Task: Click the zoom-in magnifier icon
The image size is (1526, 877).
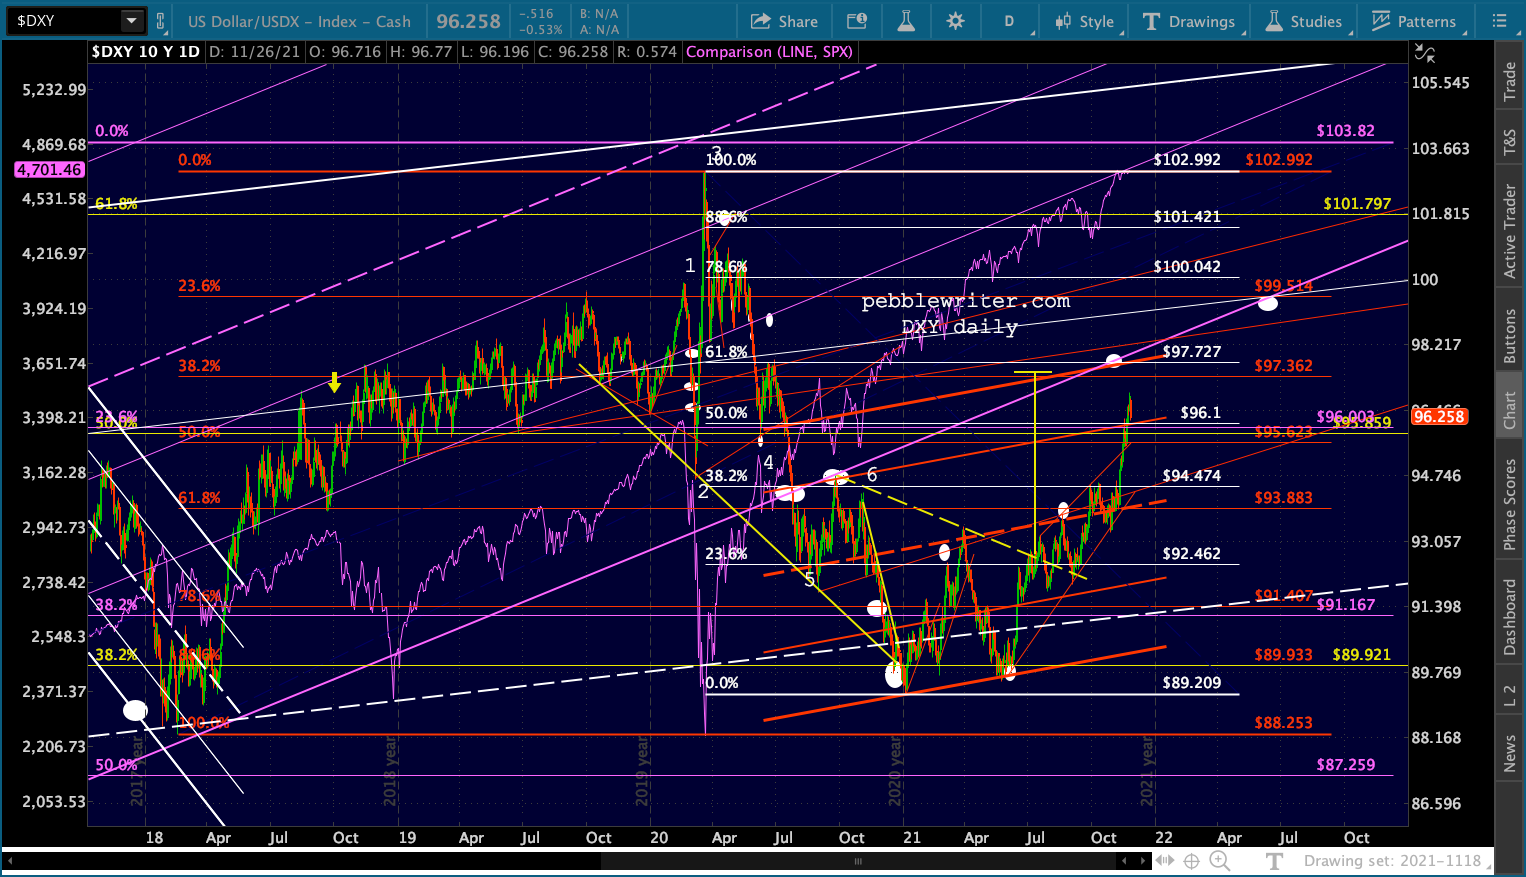Action: pos(1220,861)
